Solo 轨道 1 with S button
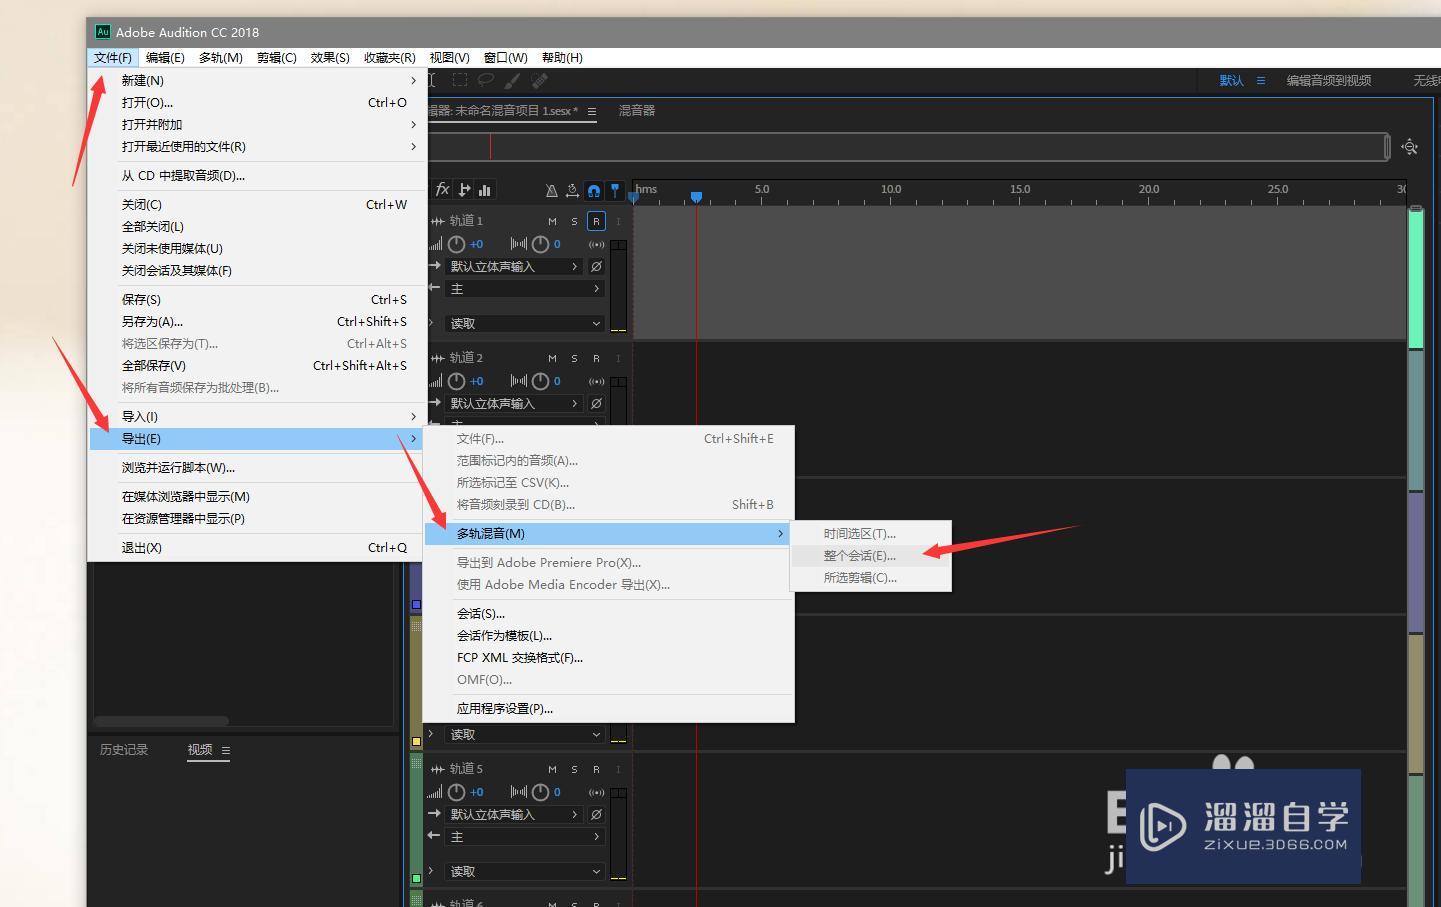 pyautogui.click(x=574, y=221)
